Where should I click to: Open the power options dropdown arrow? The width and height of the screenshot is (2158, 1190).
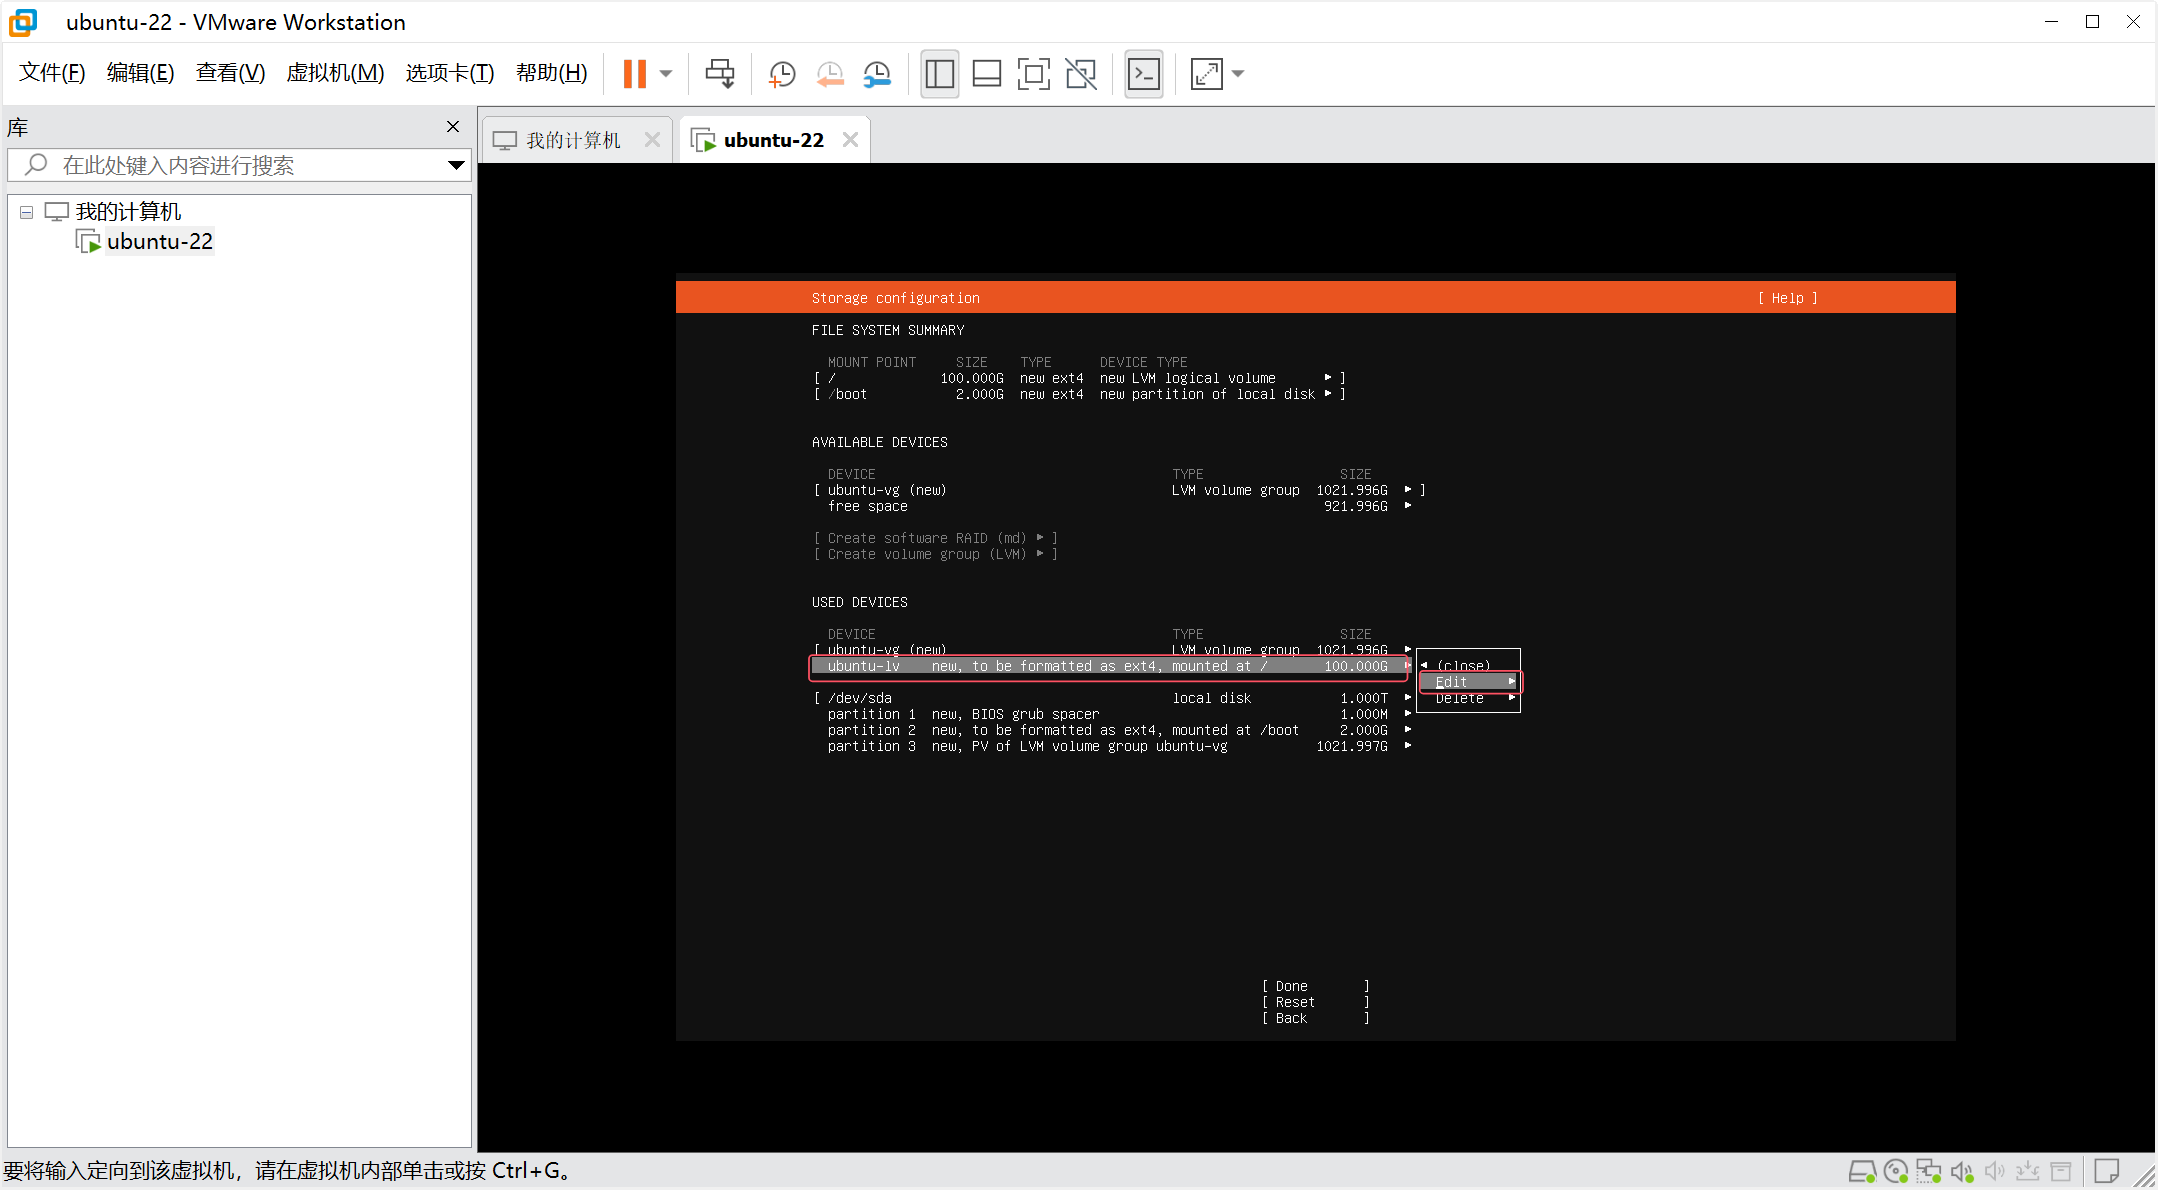point(666,74)
